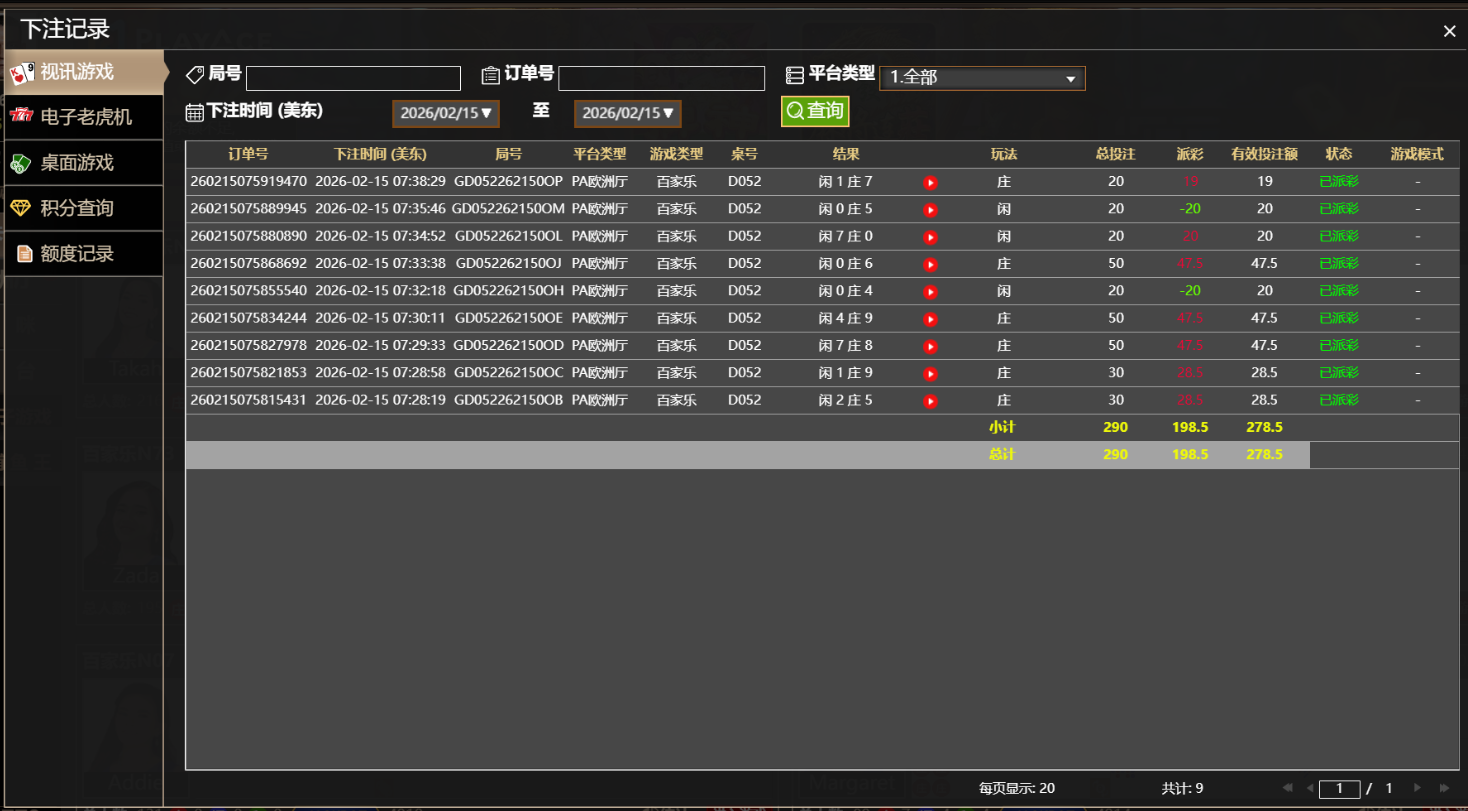Open the start date dropdown 2026/02/15
This screenshot has width=1468, height=811.
coord(445,113)
